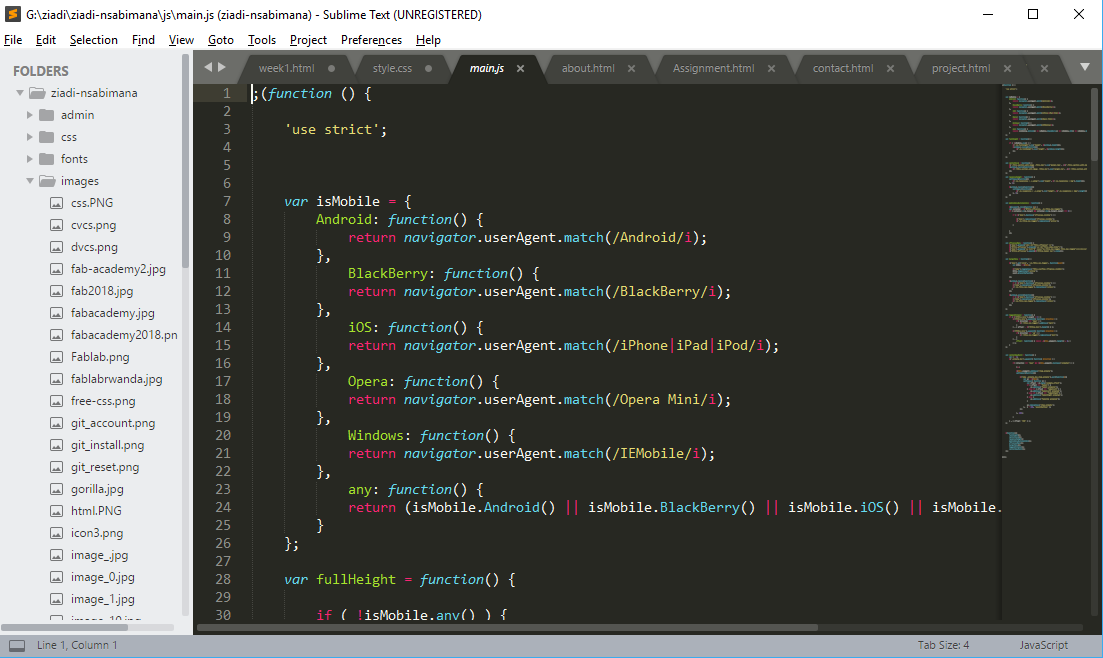Open the Selection menu
Image resolution: width=1103 pixels, height=658 pixels.
click(x=94, y=40)
